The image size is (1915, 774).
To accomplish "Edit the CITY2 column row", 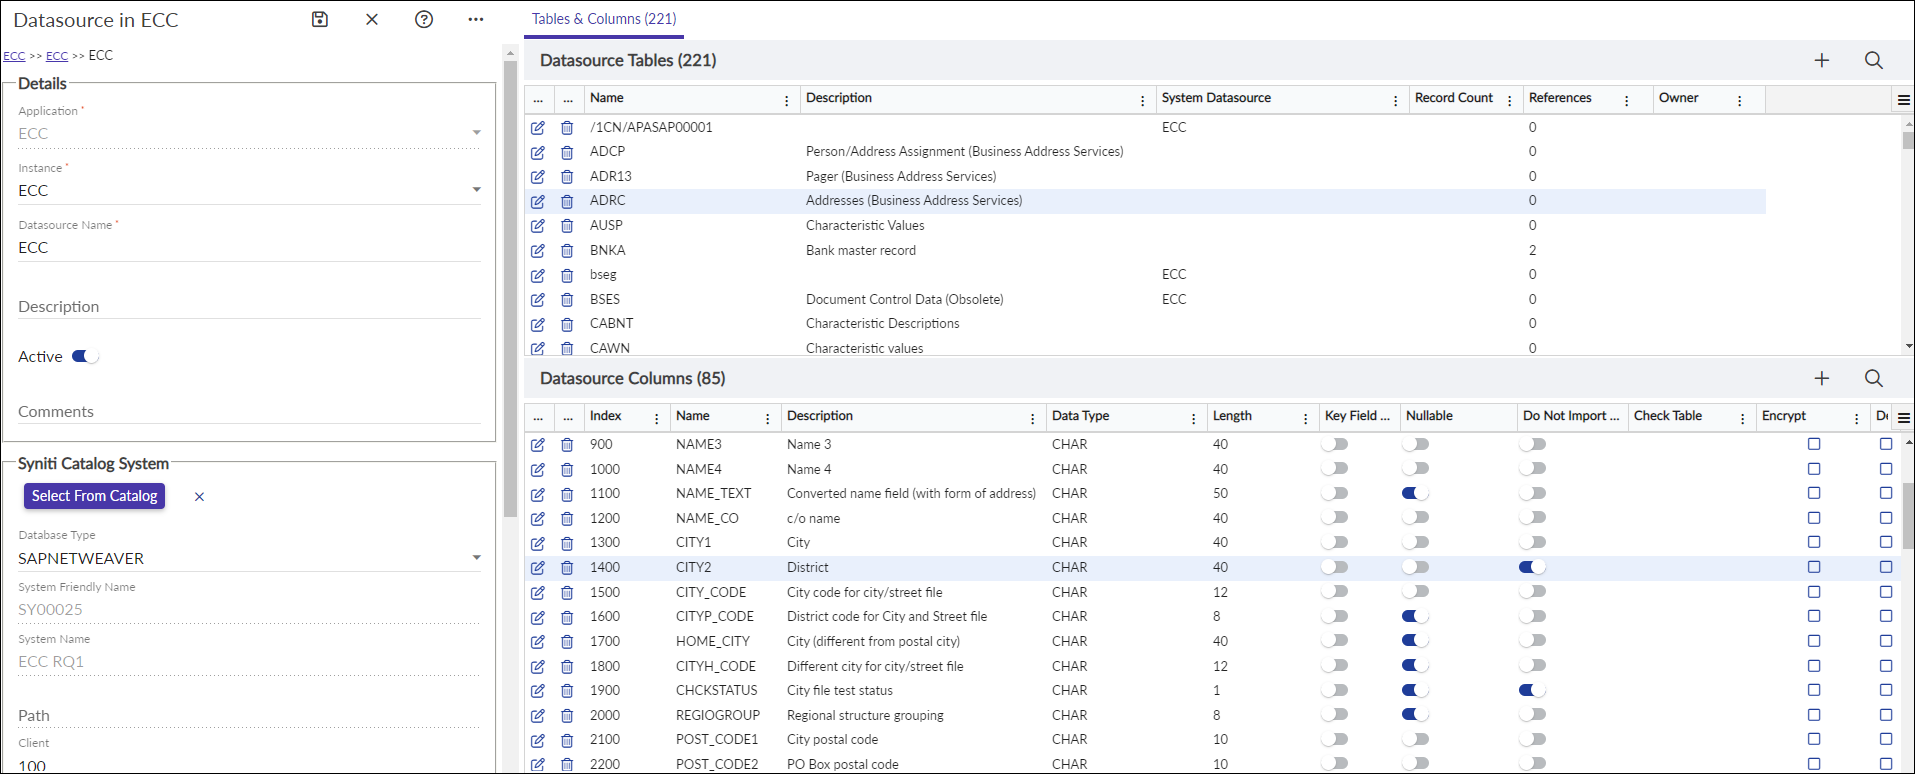I will click(x=538, y=567).
